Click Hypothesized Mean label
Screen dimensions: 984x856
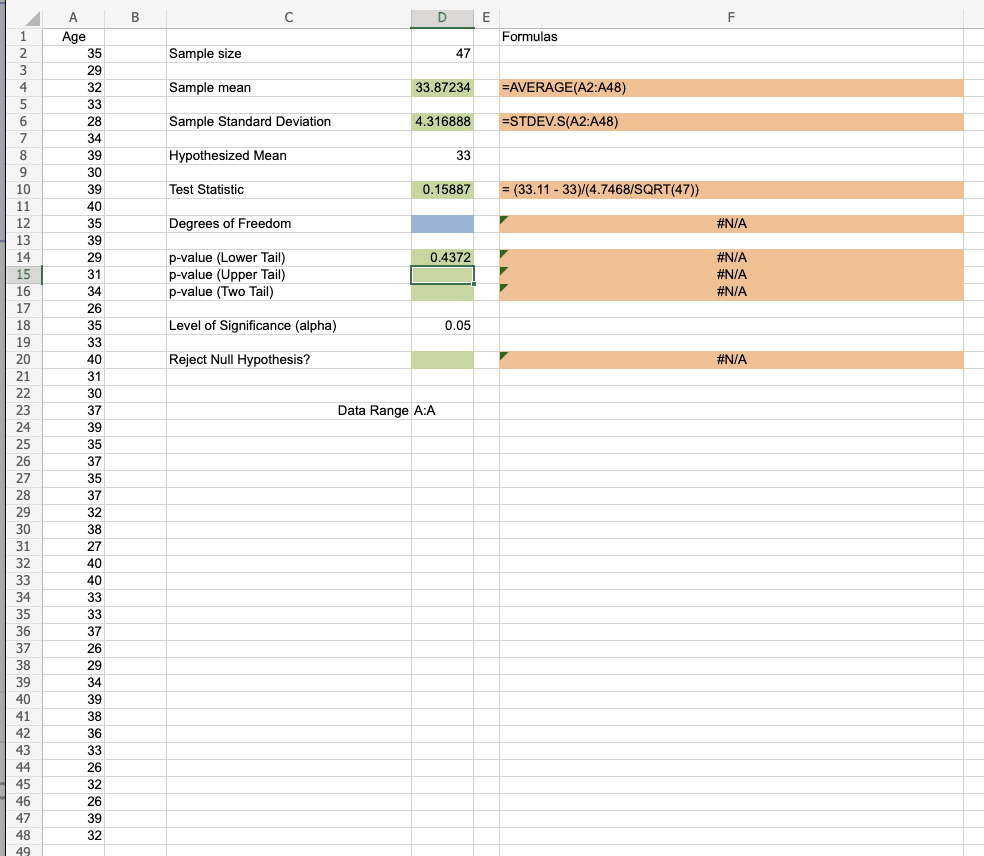289,155
